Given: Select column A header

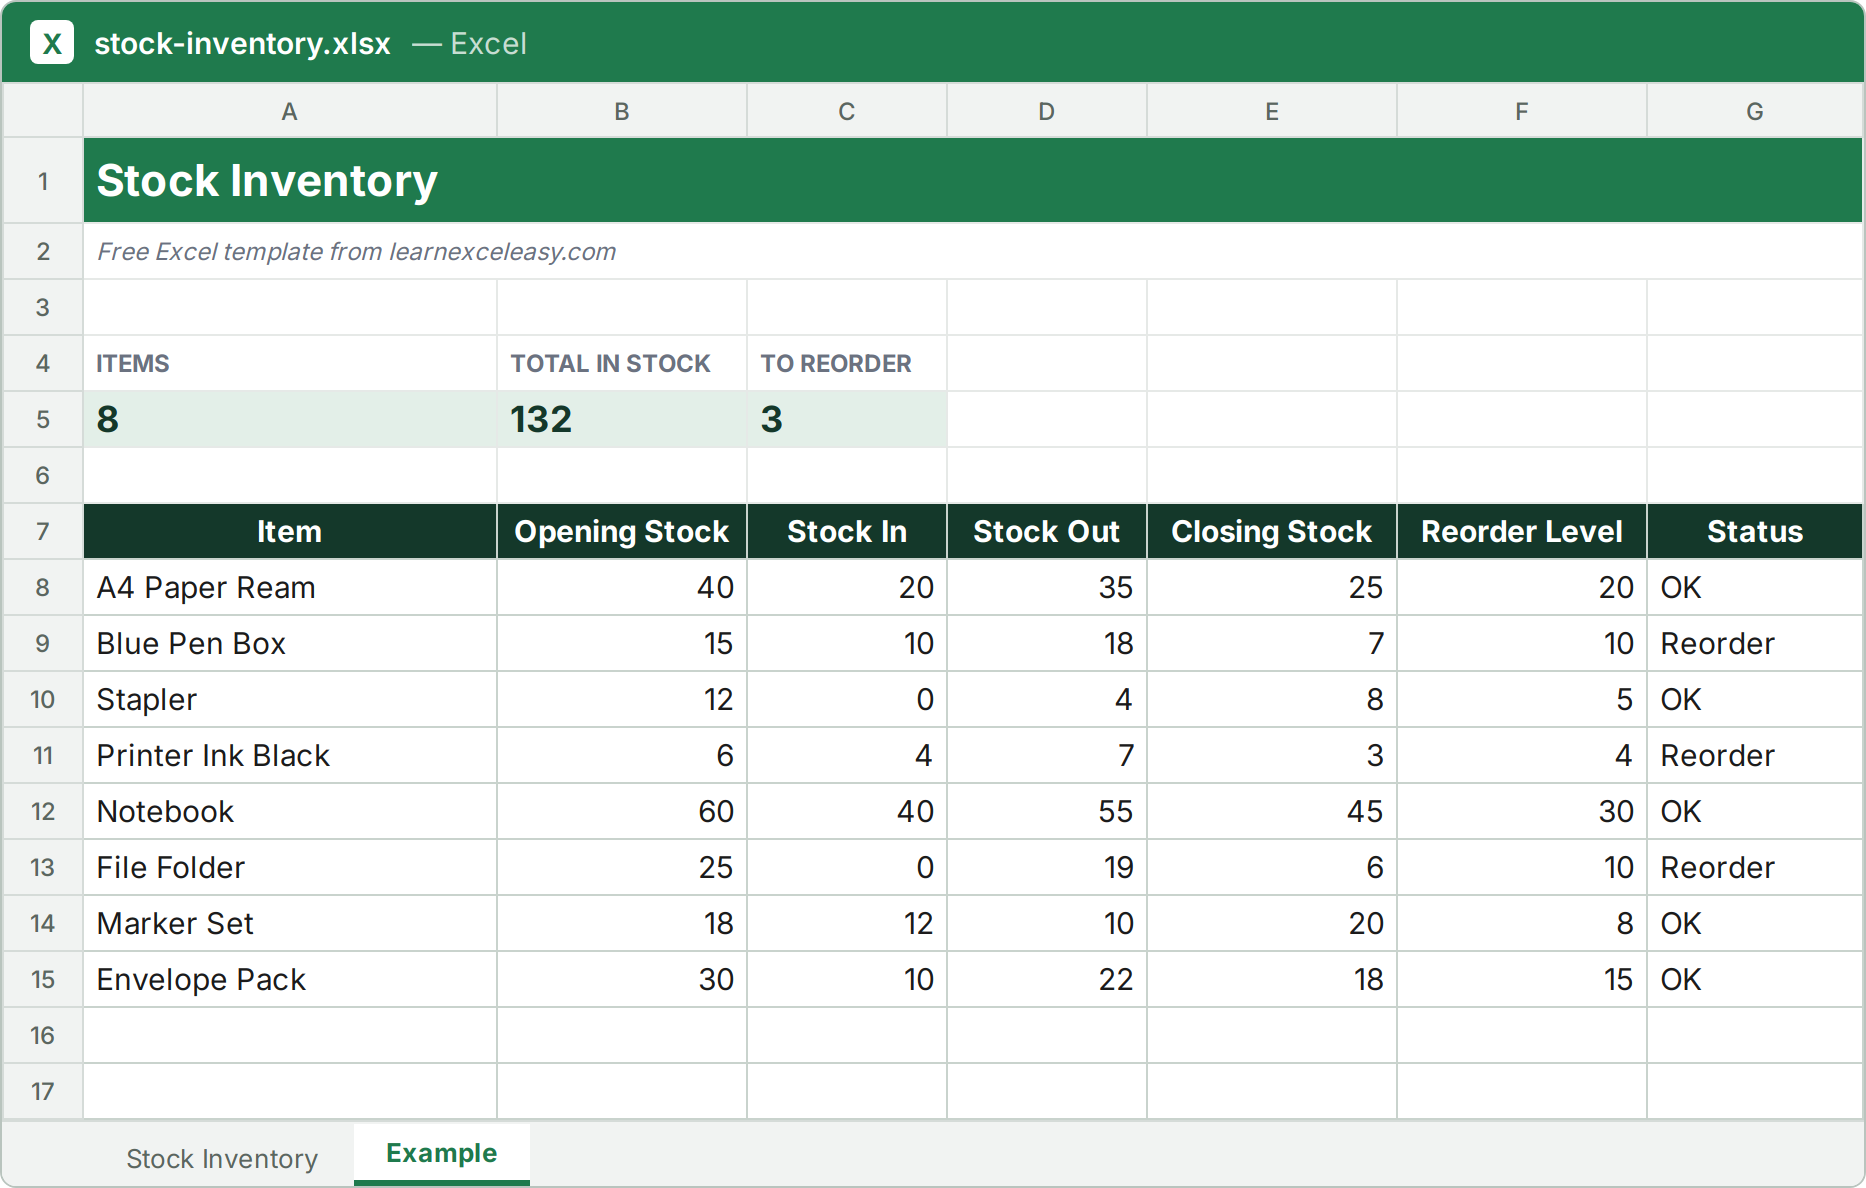Looking at the screenshot, I should (290, 111).
